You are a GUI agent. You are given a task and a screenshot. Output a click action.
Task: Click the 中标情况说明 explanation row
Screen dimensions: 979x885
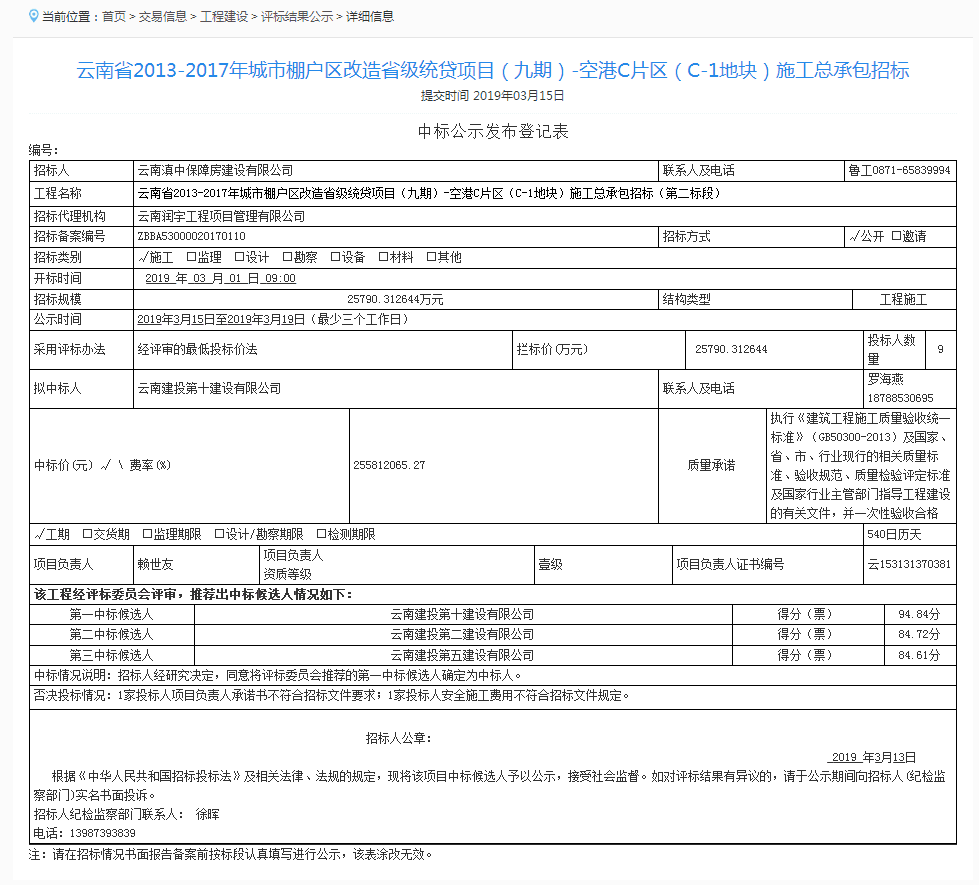[x=493, y=676]
